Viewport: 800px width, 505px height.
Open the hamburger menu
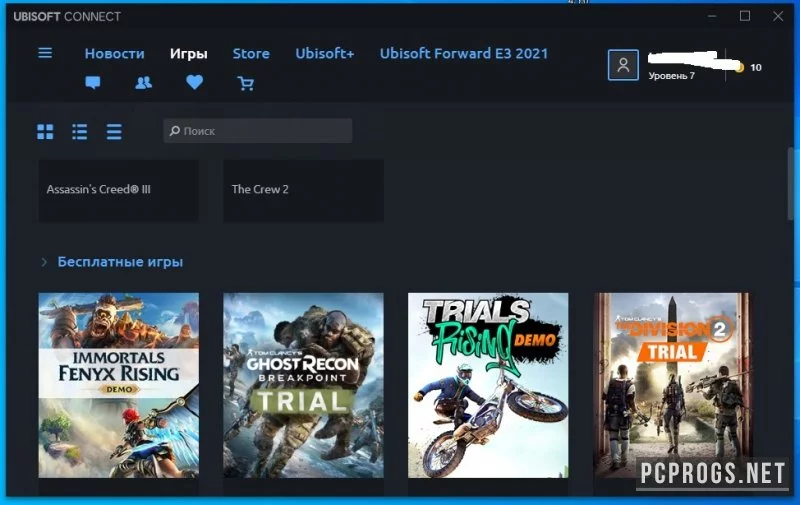click(45, 53)
